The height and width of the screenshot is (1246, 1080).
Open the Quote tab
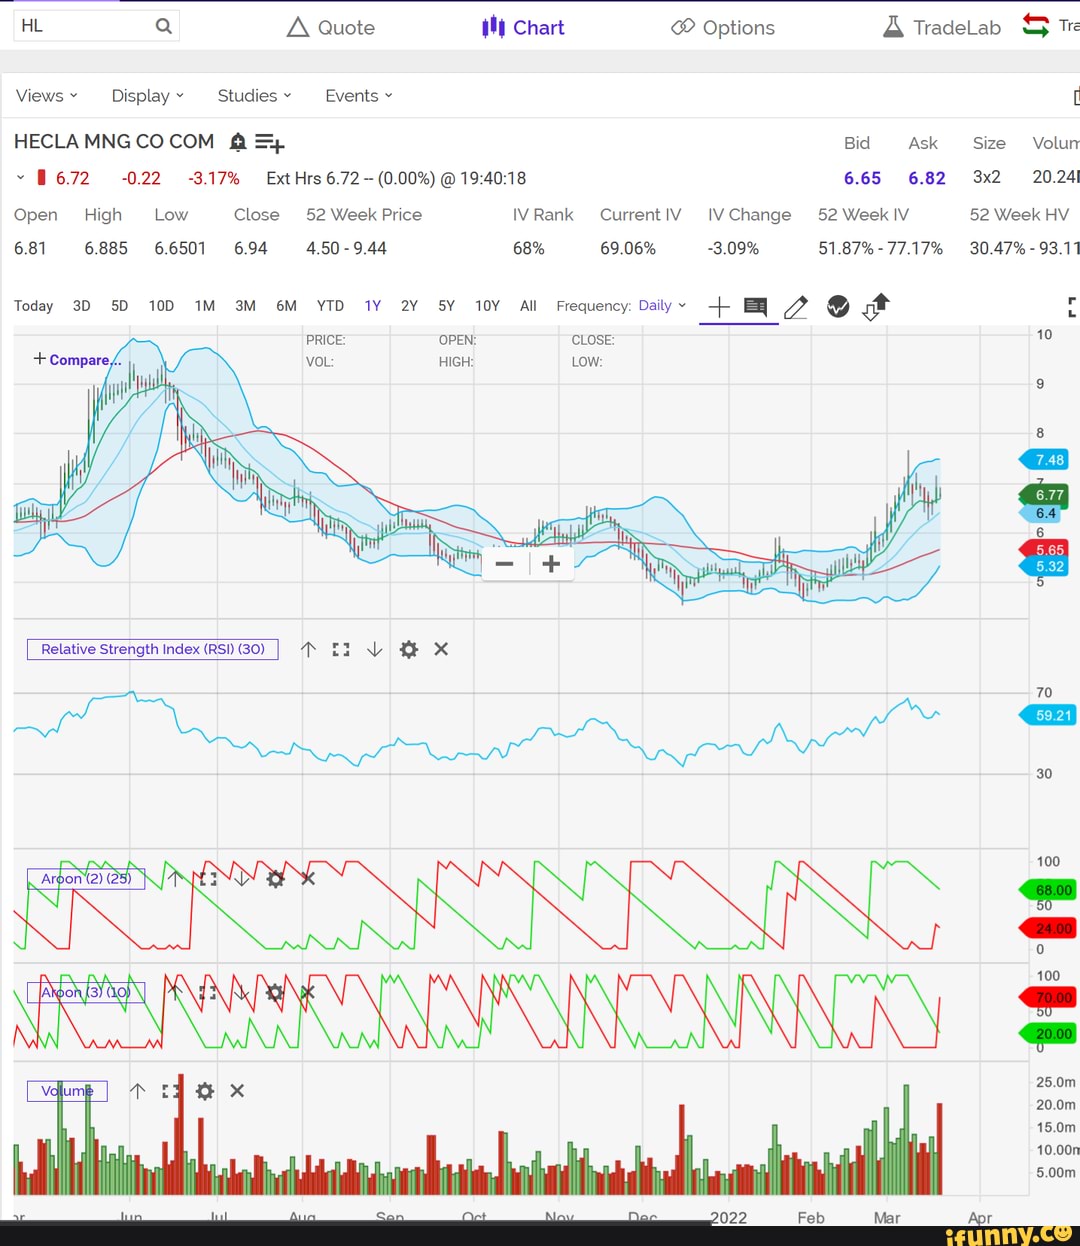(331, 28)
